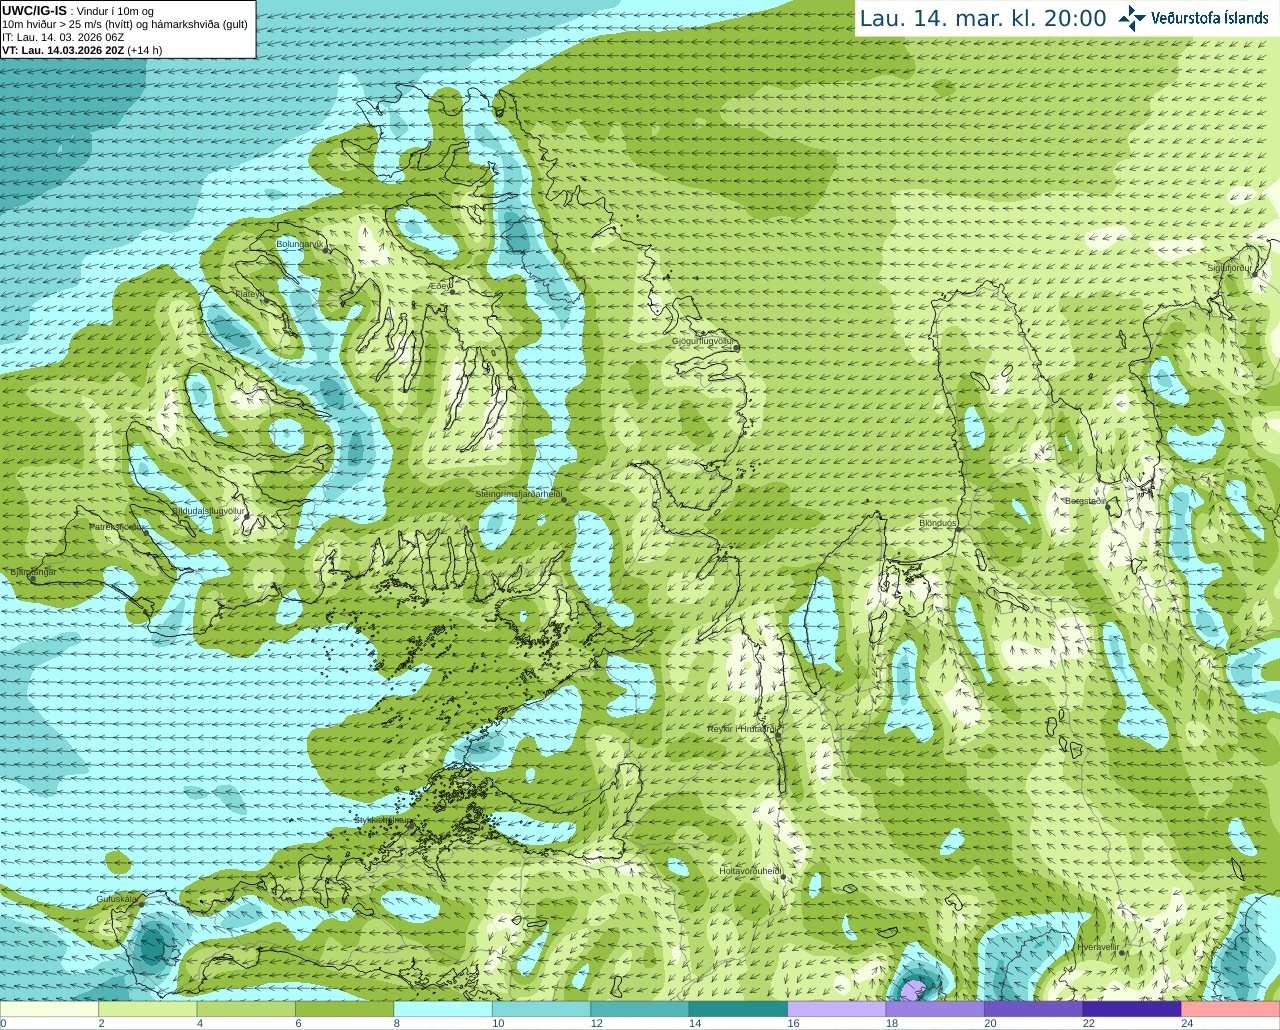The image size is (1280, 1030).
Task: Click the Holtavörðuheiði station label
Action: (750, 871)
